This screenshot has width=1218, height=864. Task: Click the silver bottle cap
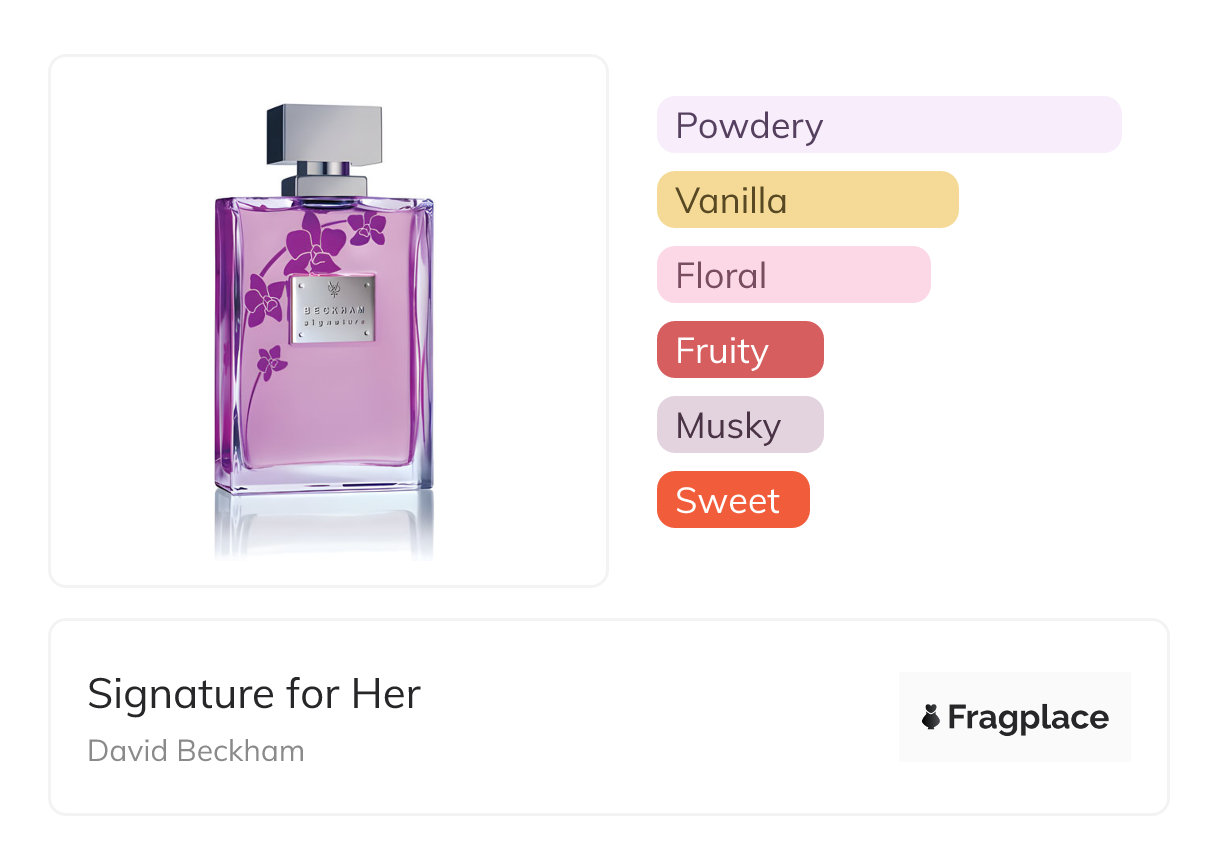tap(324, 133)
